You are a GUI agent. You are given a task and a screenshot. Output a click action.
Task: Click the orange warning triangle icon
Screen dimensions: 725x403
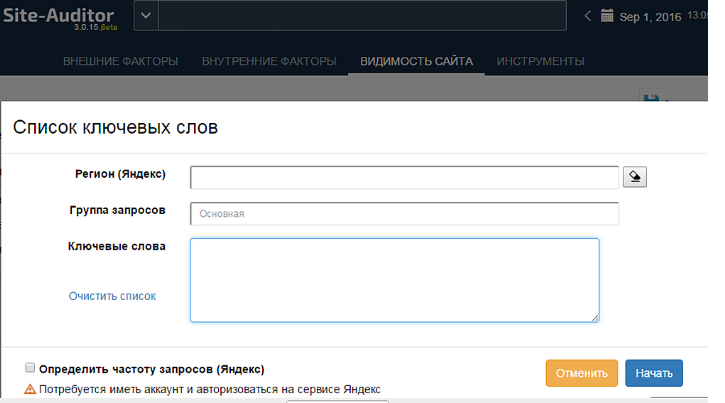(x=30, y=389)
